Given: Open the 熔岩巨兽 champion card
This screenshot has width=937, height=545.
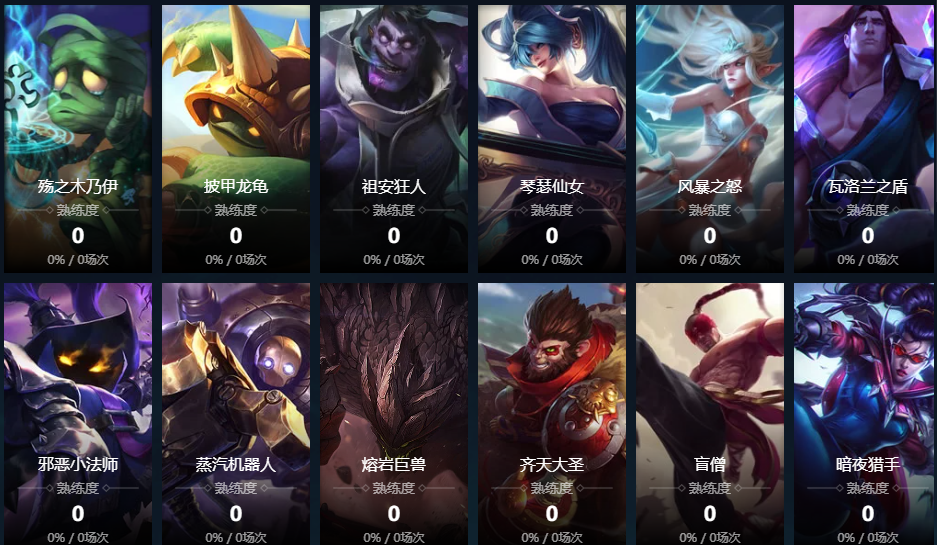Looking at the screenshot, I should coord(394,414).
